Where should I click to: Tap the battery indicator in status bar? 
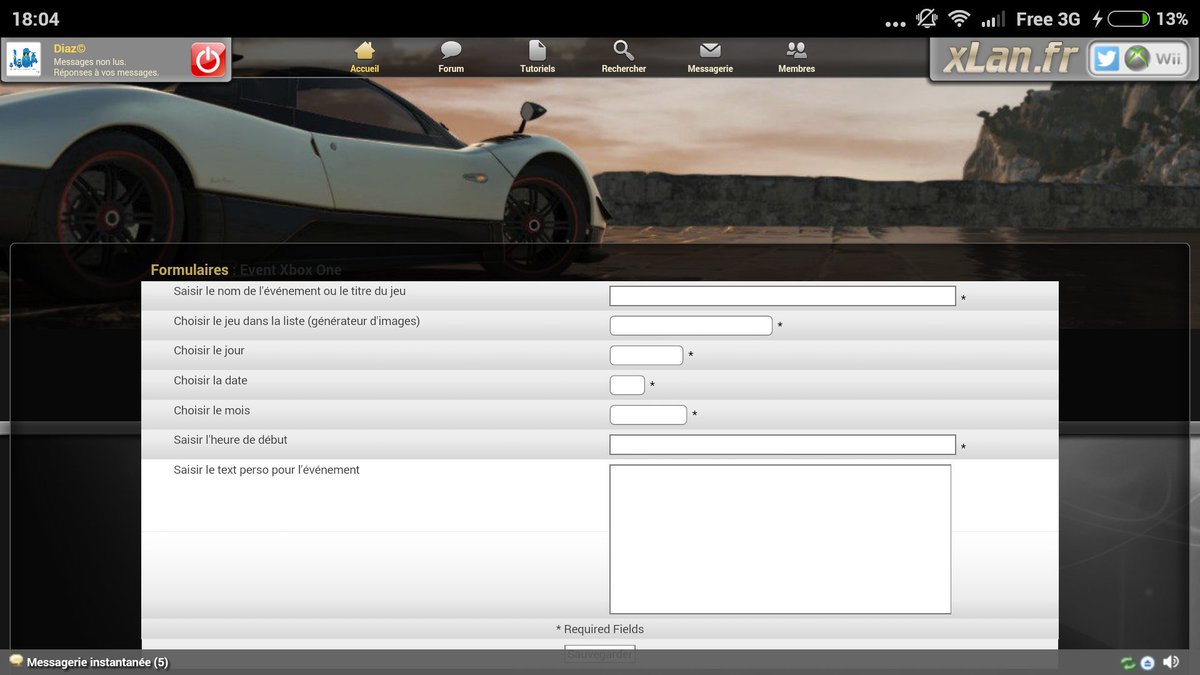(x=1128, y=19)
